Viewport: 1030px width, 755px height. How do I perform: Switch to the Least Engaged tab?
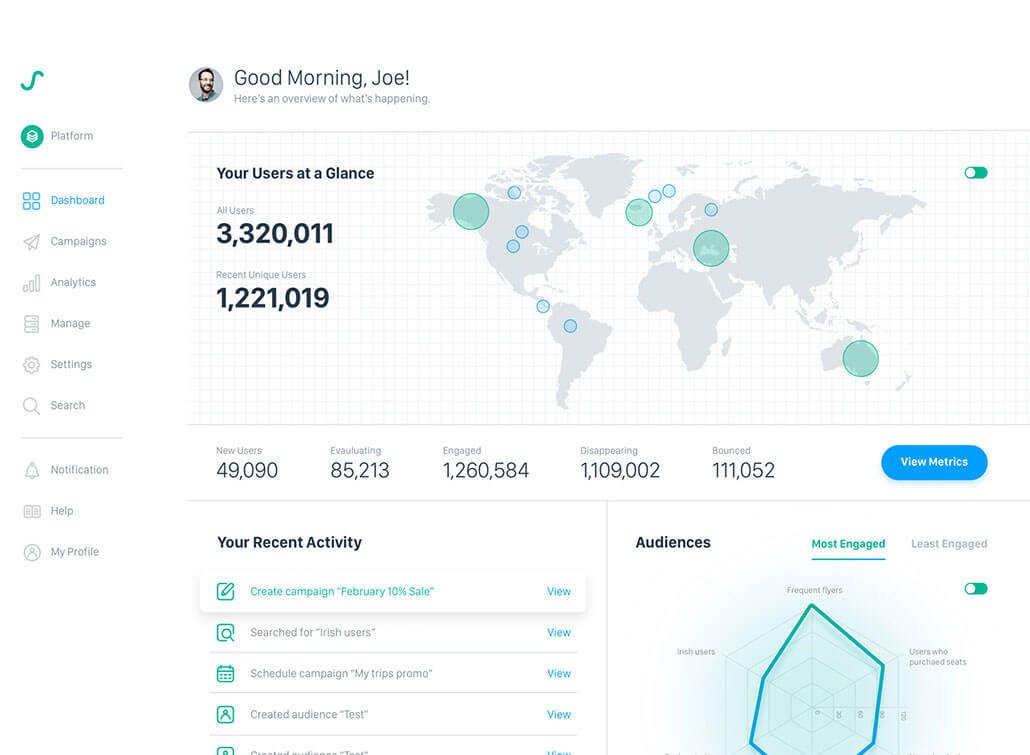tap(948, 543)
